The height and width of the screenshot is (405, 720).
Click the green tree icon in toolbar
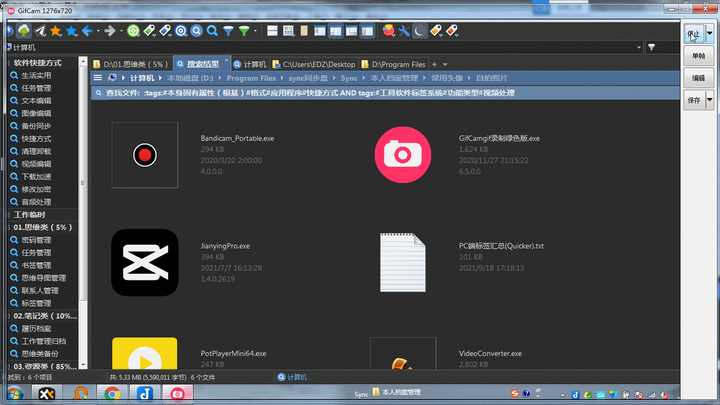point(24,31)
